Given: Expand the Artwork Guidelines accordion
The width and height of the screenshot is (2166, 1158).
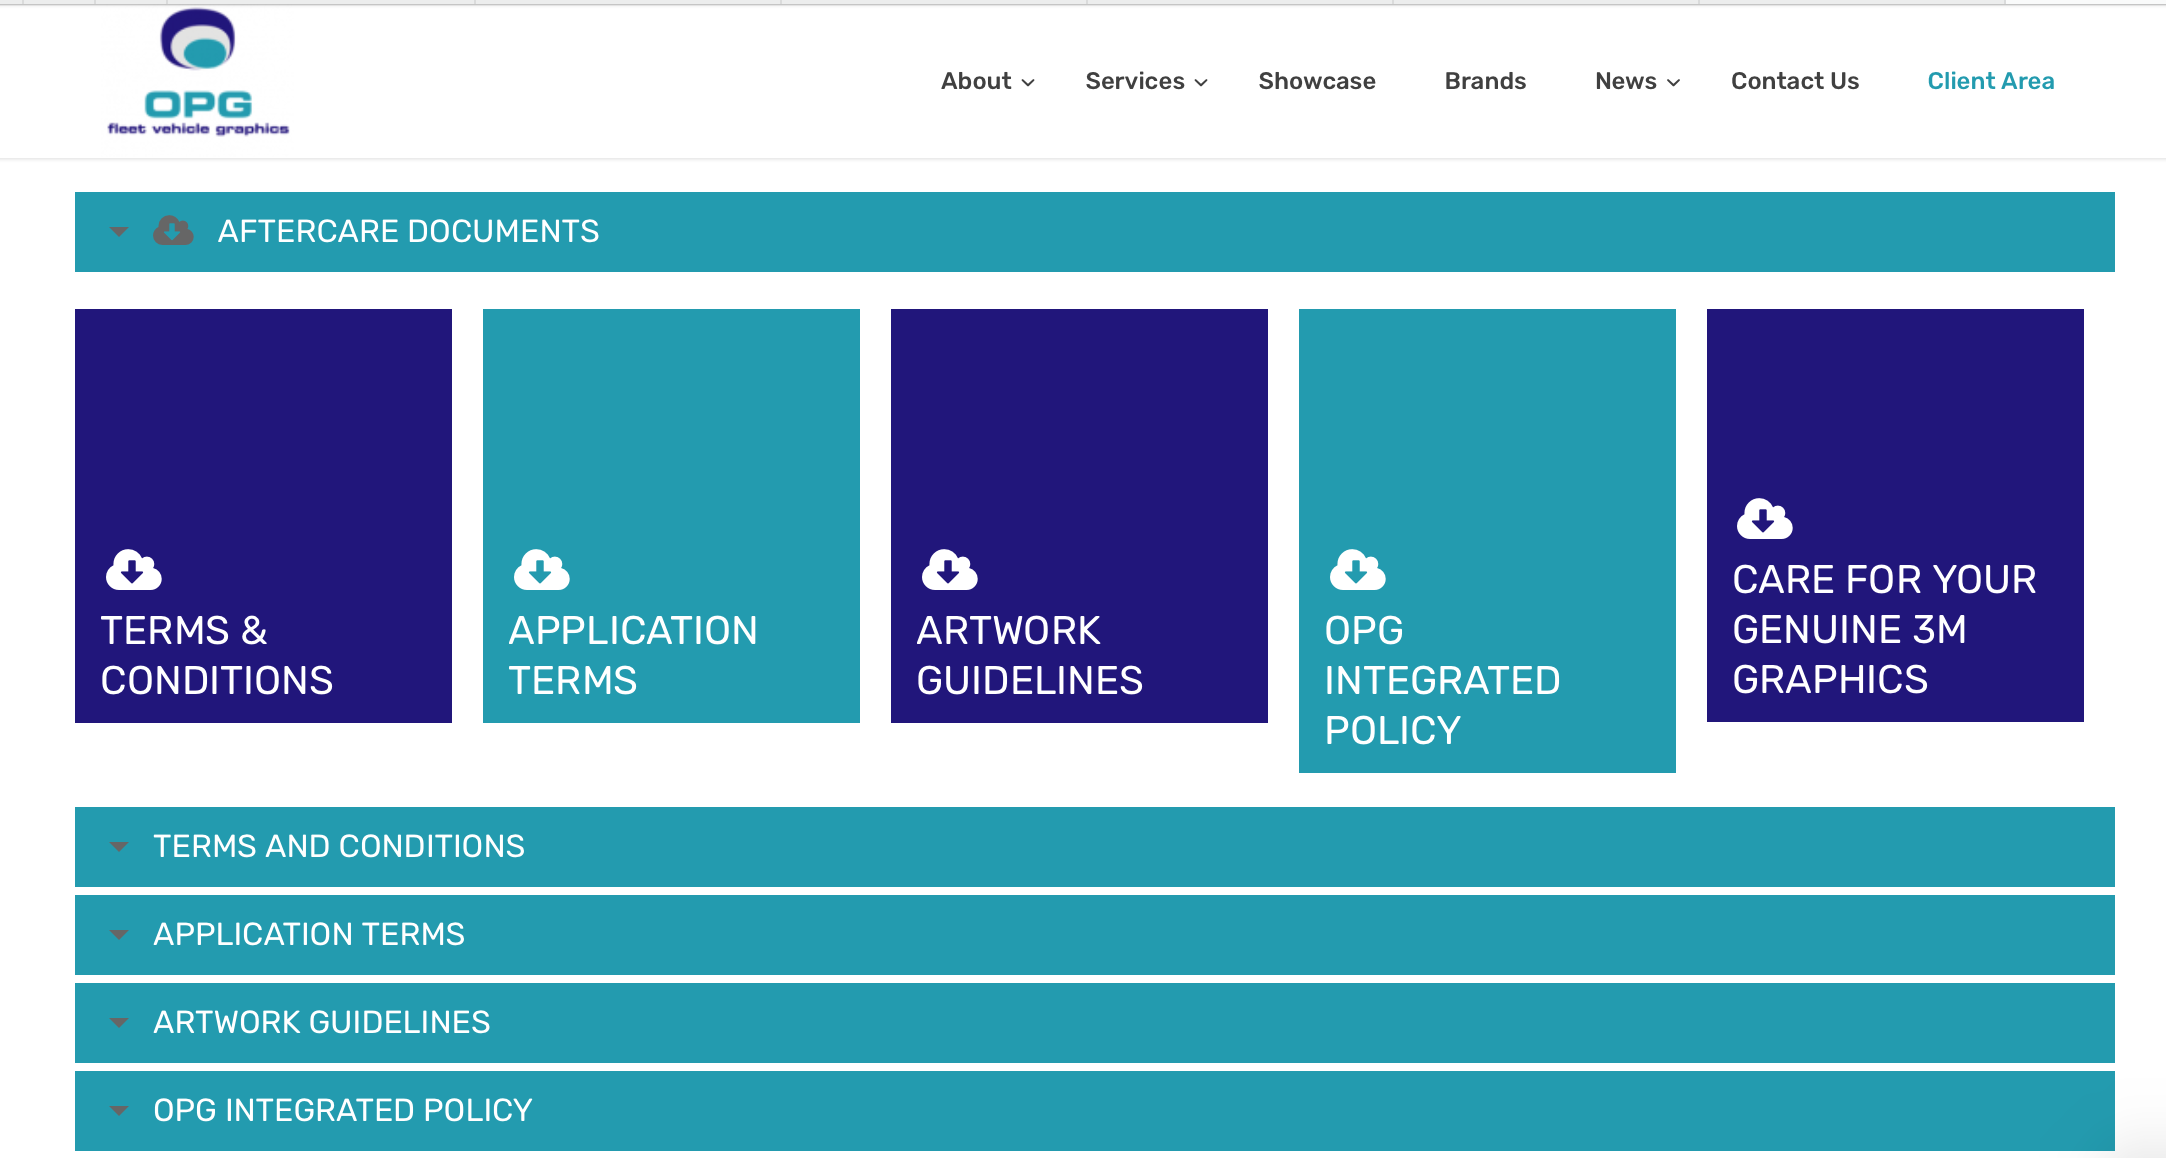Looking at the screenshot, I should point(1095,1023).
